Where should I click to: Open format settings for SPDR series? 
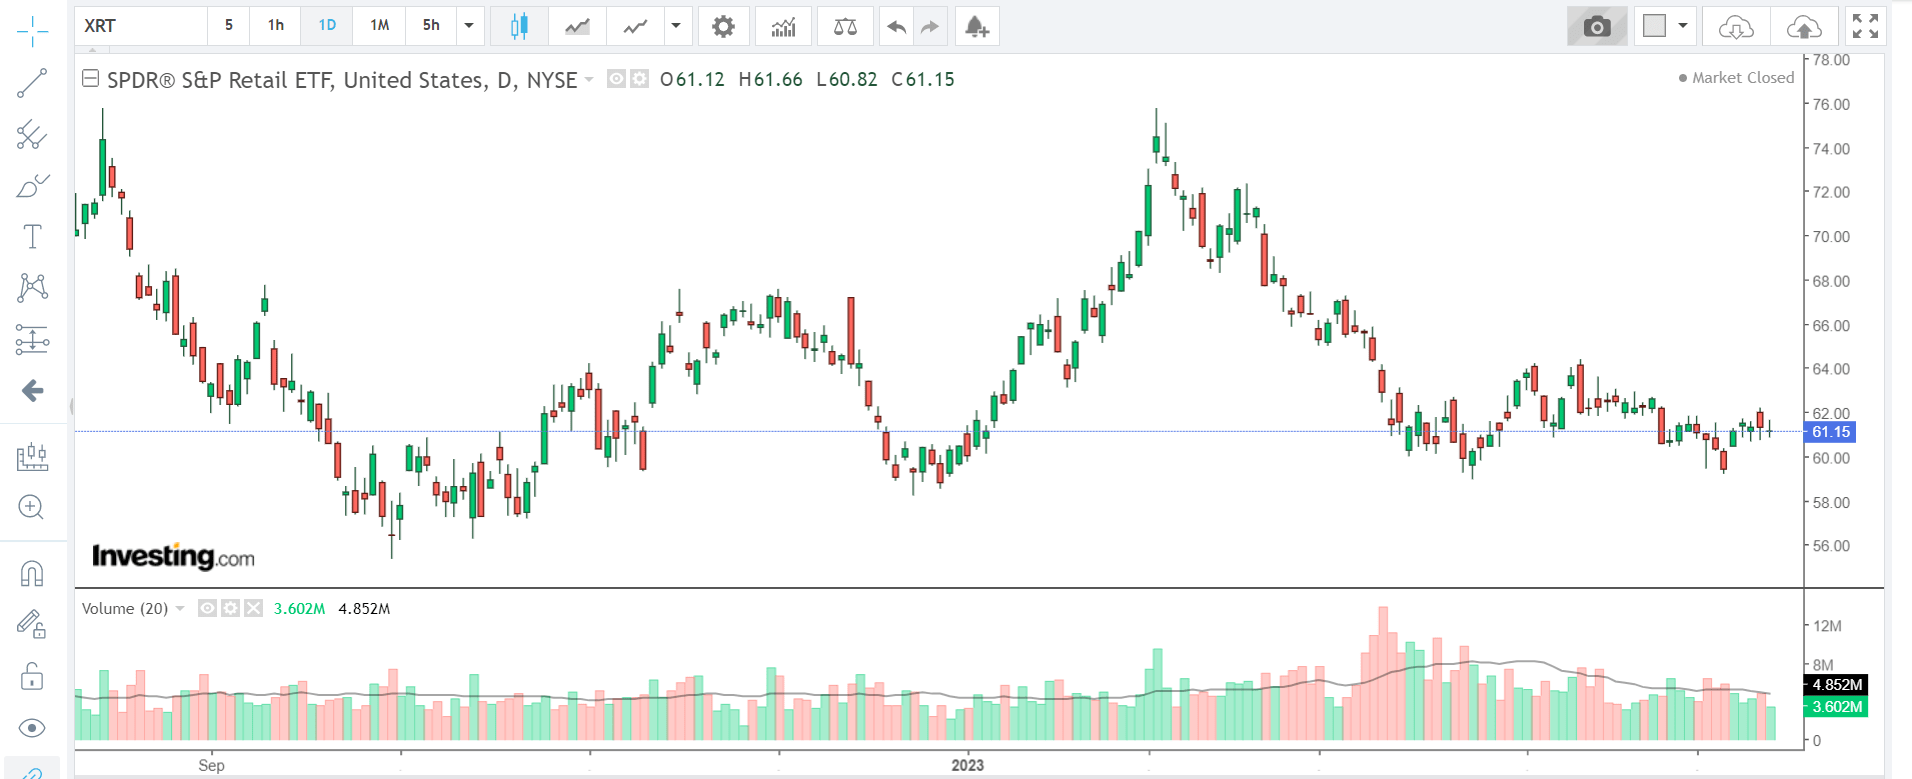[x=639, y=78]
